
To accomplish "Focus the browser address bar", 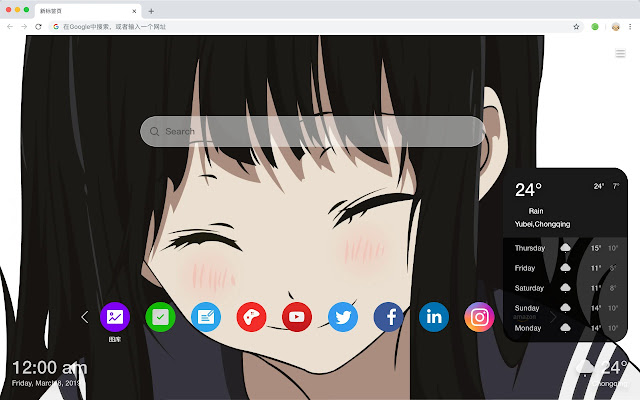I will (x=316, y=27).
